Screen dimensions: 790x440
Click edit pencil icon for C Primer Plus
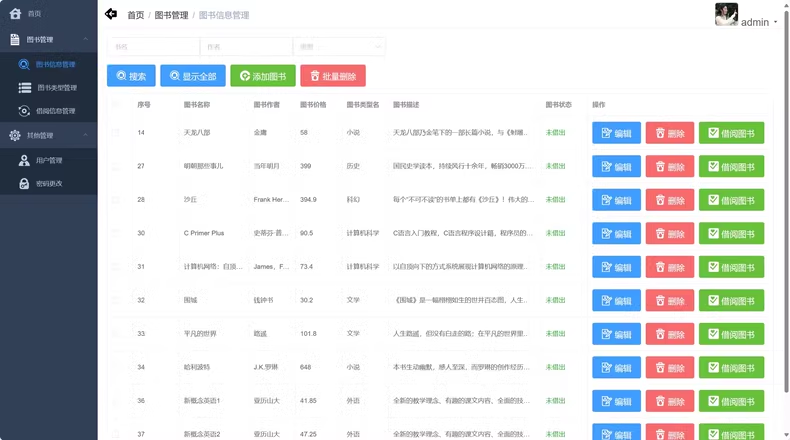coord(607,233)
